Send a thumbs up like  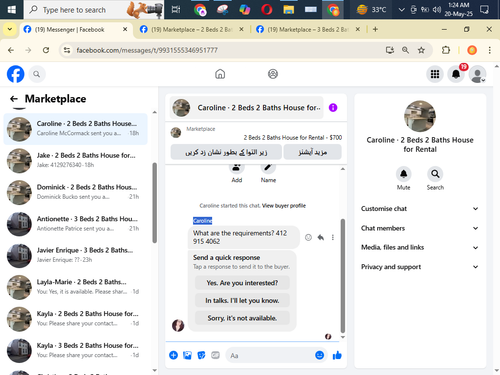click(337, 355)
